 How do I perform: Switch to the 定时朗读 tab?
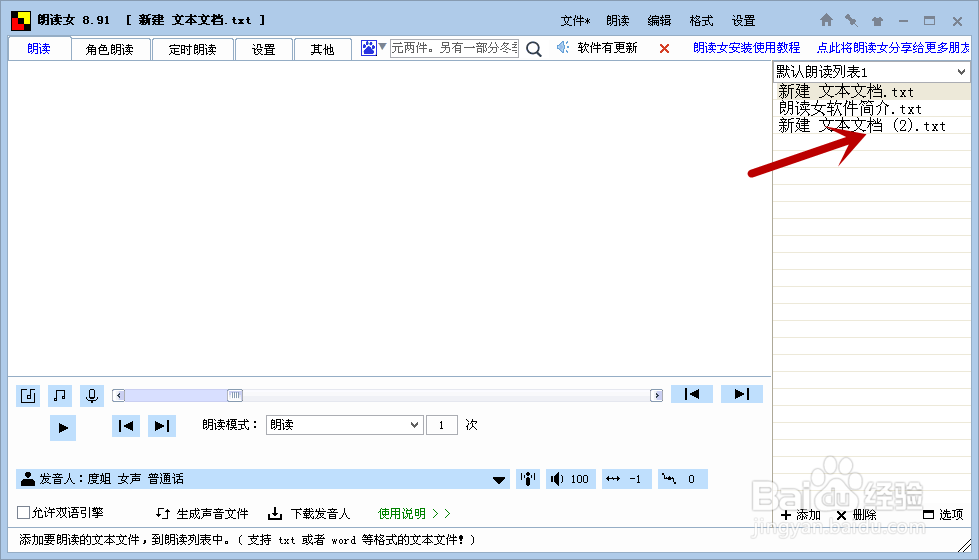point(192,49)
